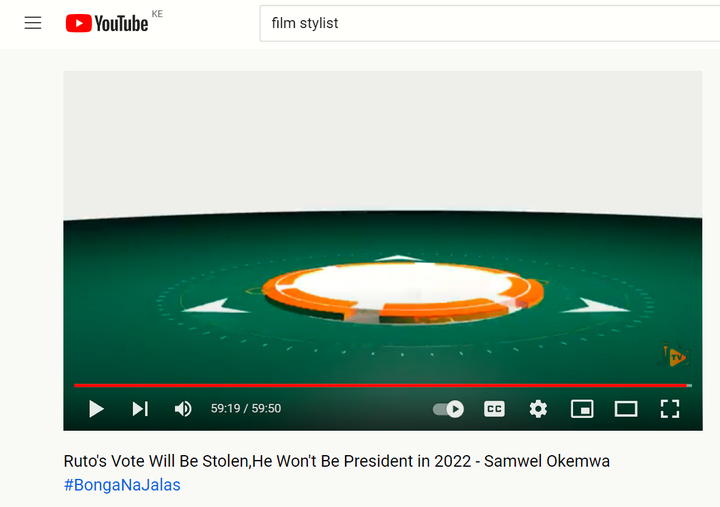Viewport: 720px width, 507px height.
Task: Switch to miniplayer mode
Action: click(582, 409)
